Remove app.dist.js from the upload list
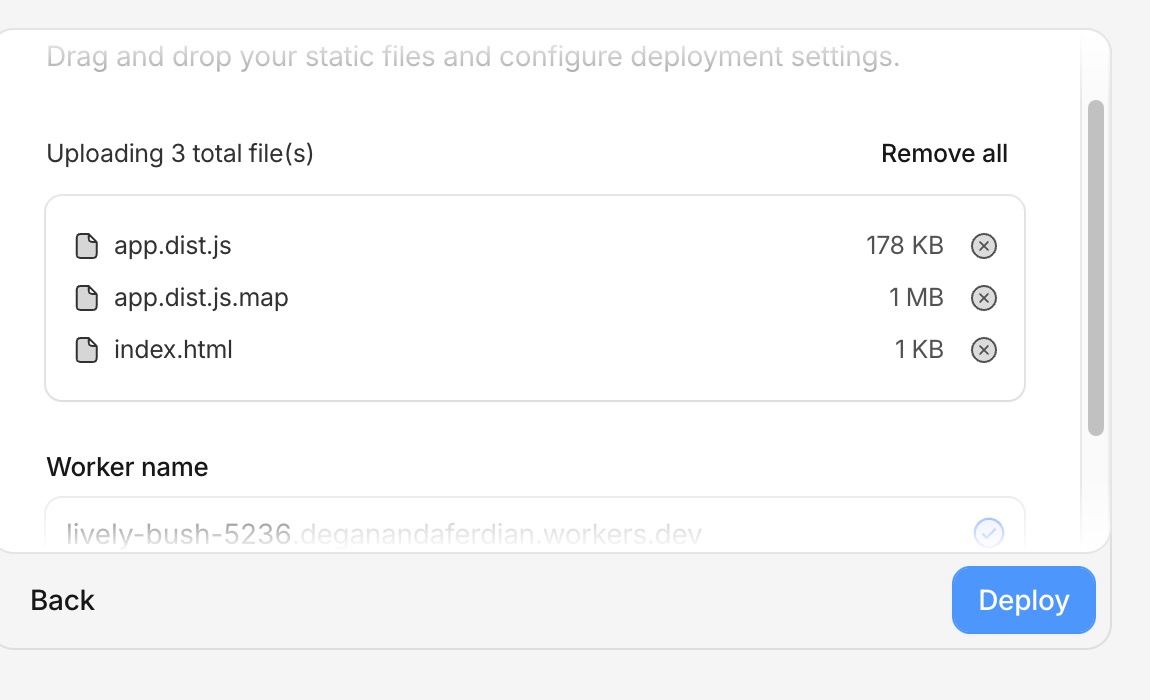This screenshot has width=1150, height=700. click(x=984, y=246)
